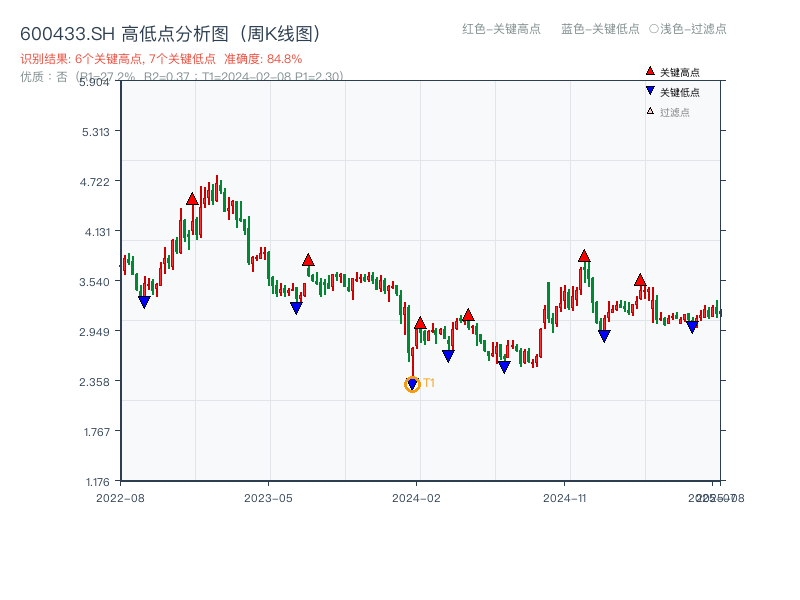The image size is (800, 600).
Task: Click the rightmost blue low triangle marker
Action: point(692,327)
